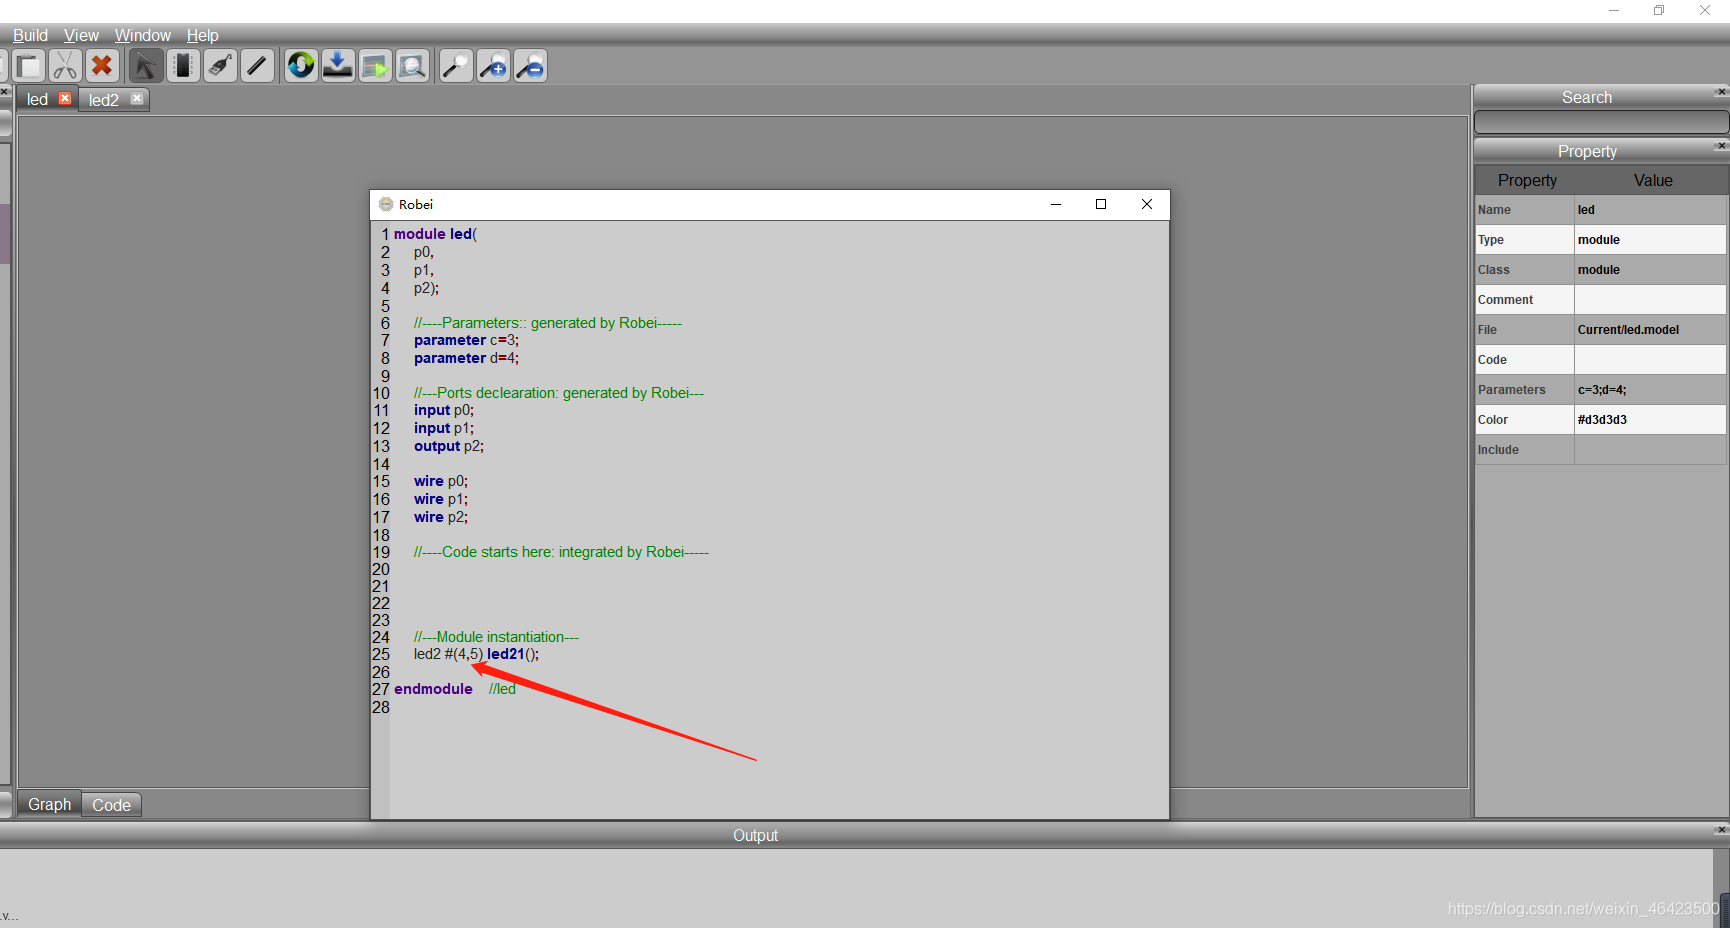1730x928 pixels.
Task: Click the run simulation icon
Action: [375, 66]
